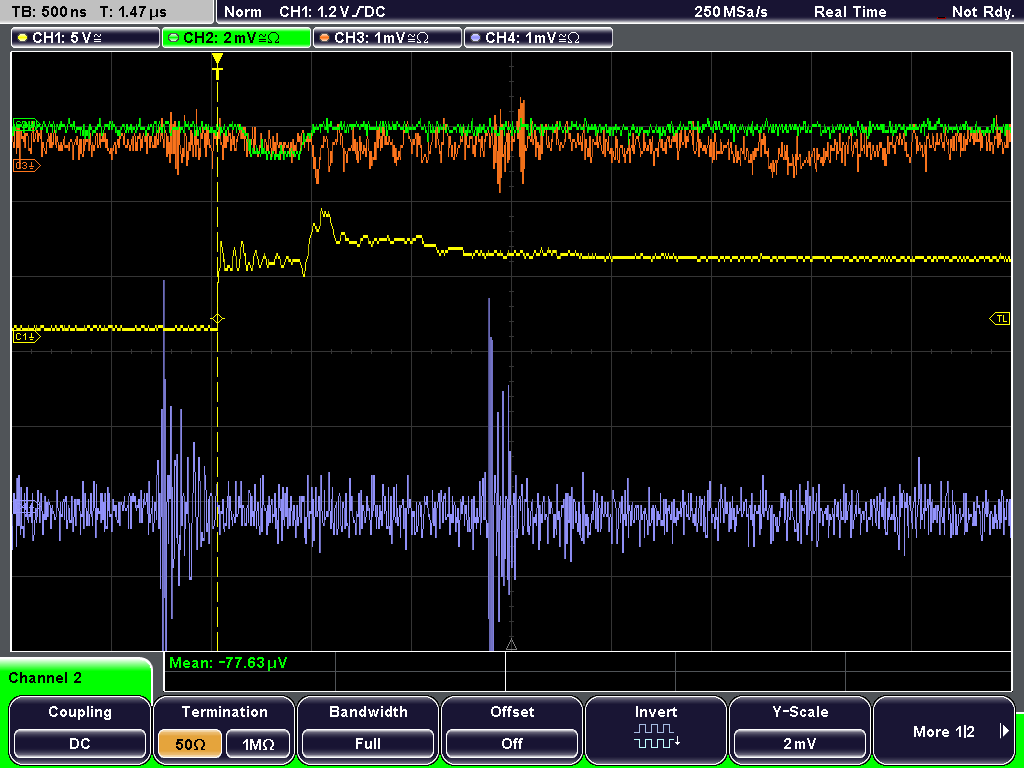Set termination to 1MΩ
The image size is (1024, 768).
click(x=258, y=744)
